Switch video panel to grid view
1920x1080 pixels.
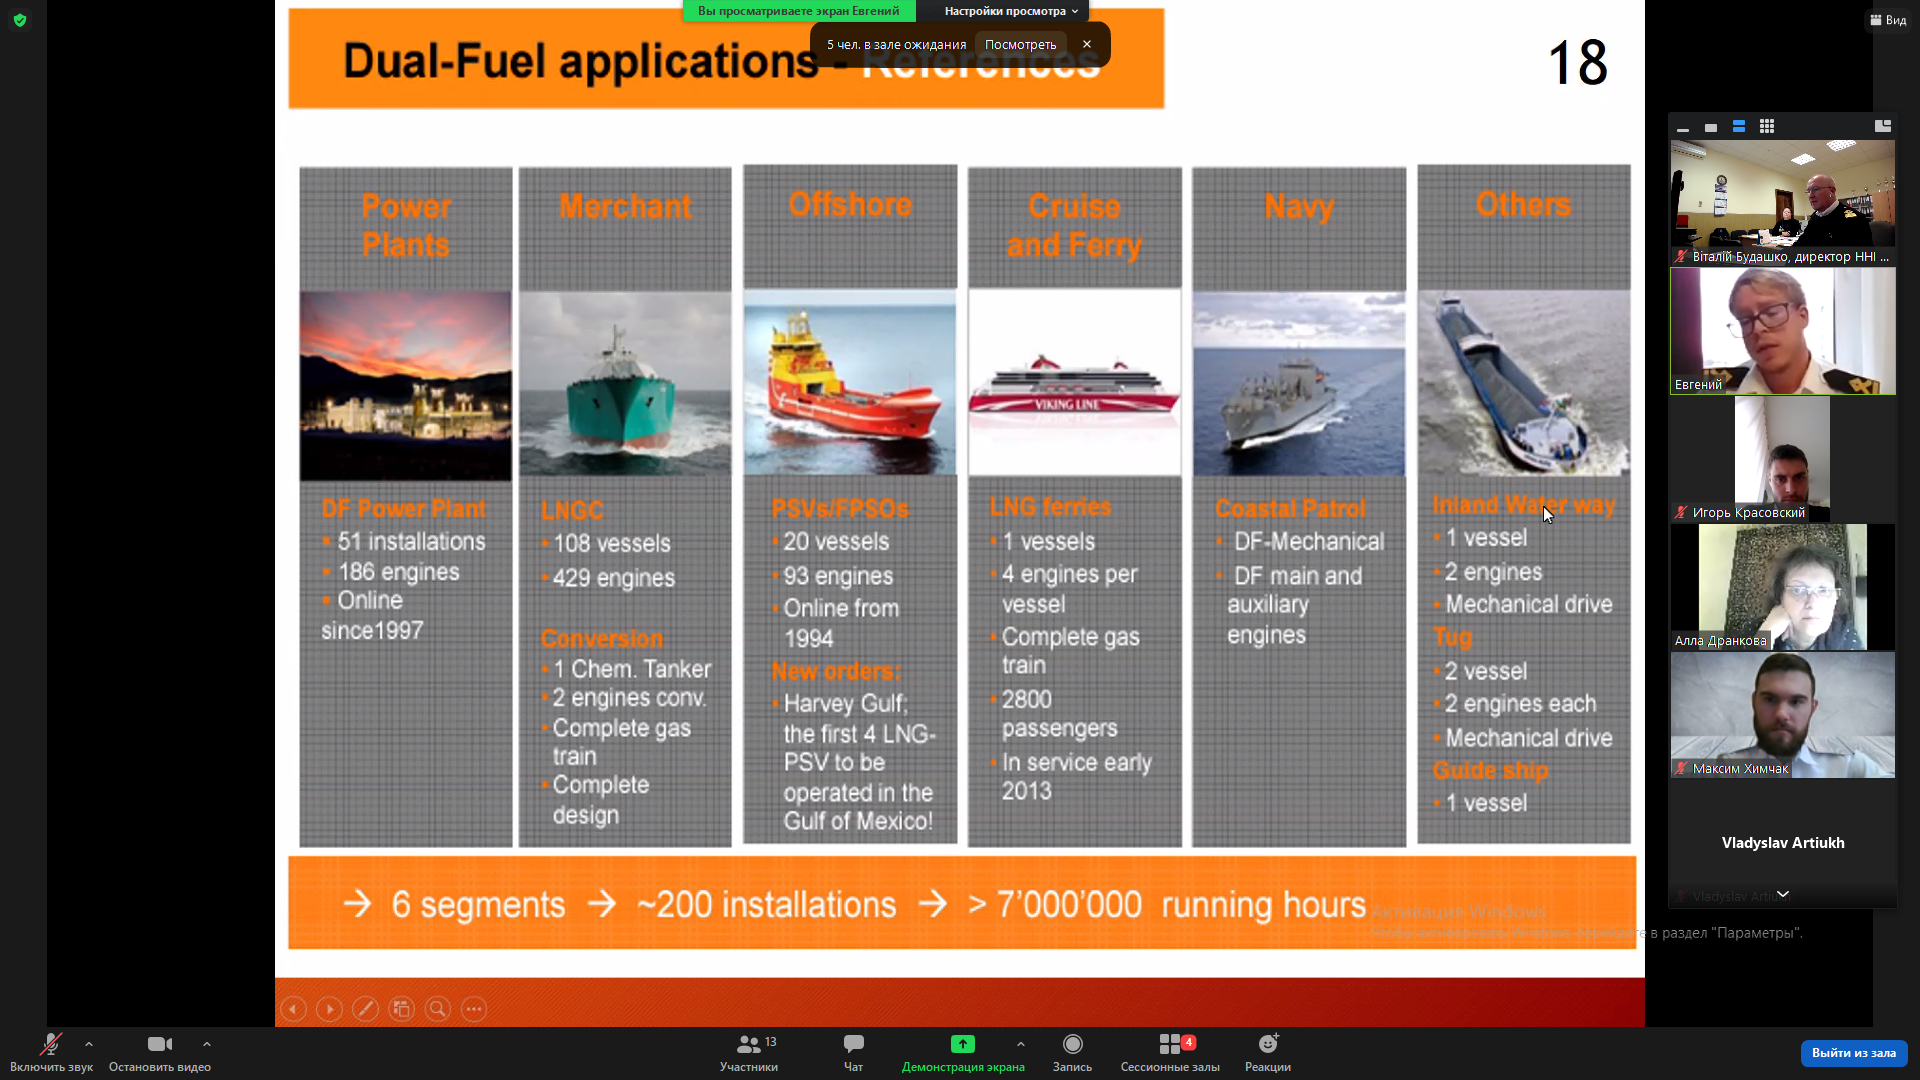(x=1767, y=127)
